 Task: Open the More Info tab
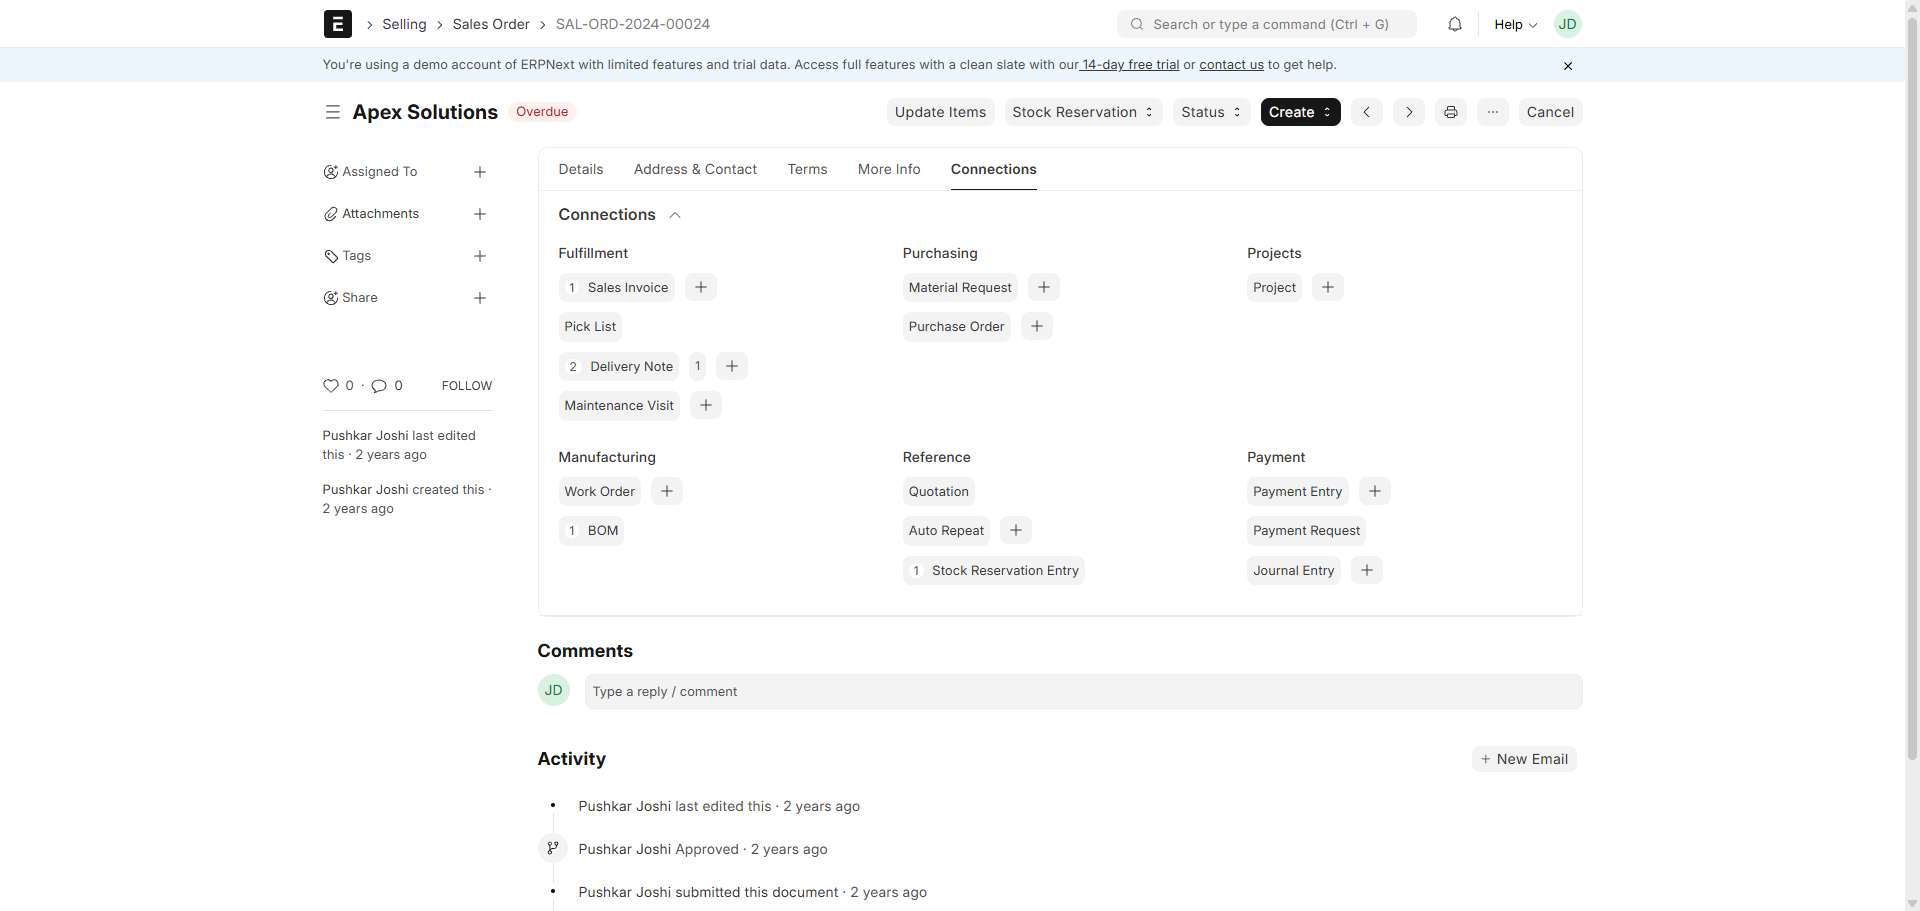(889, 169)
